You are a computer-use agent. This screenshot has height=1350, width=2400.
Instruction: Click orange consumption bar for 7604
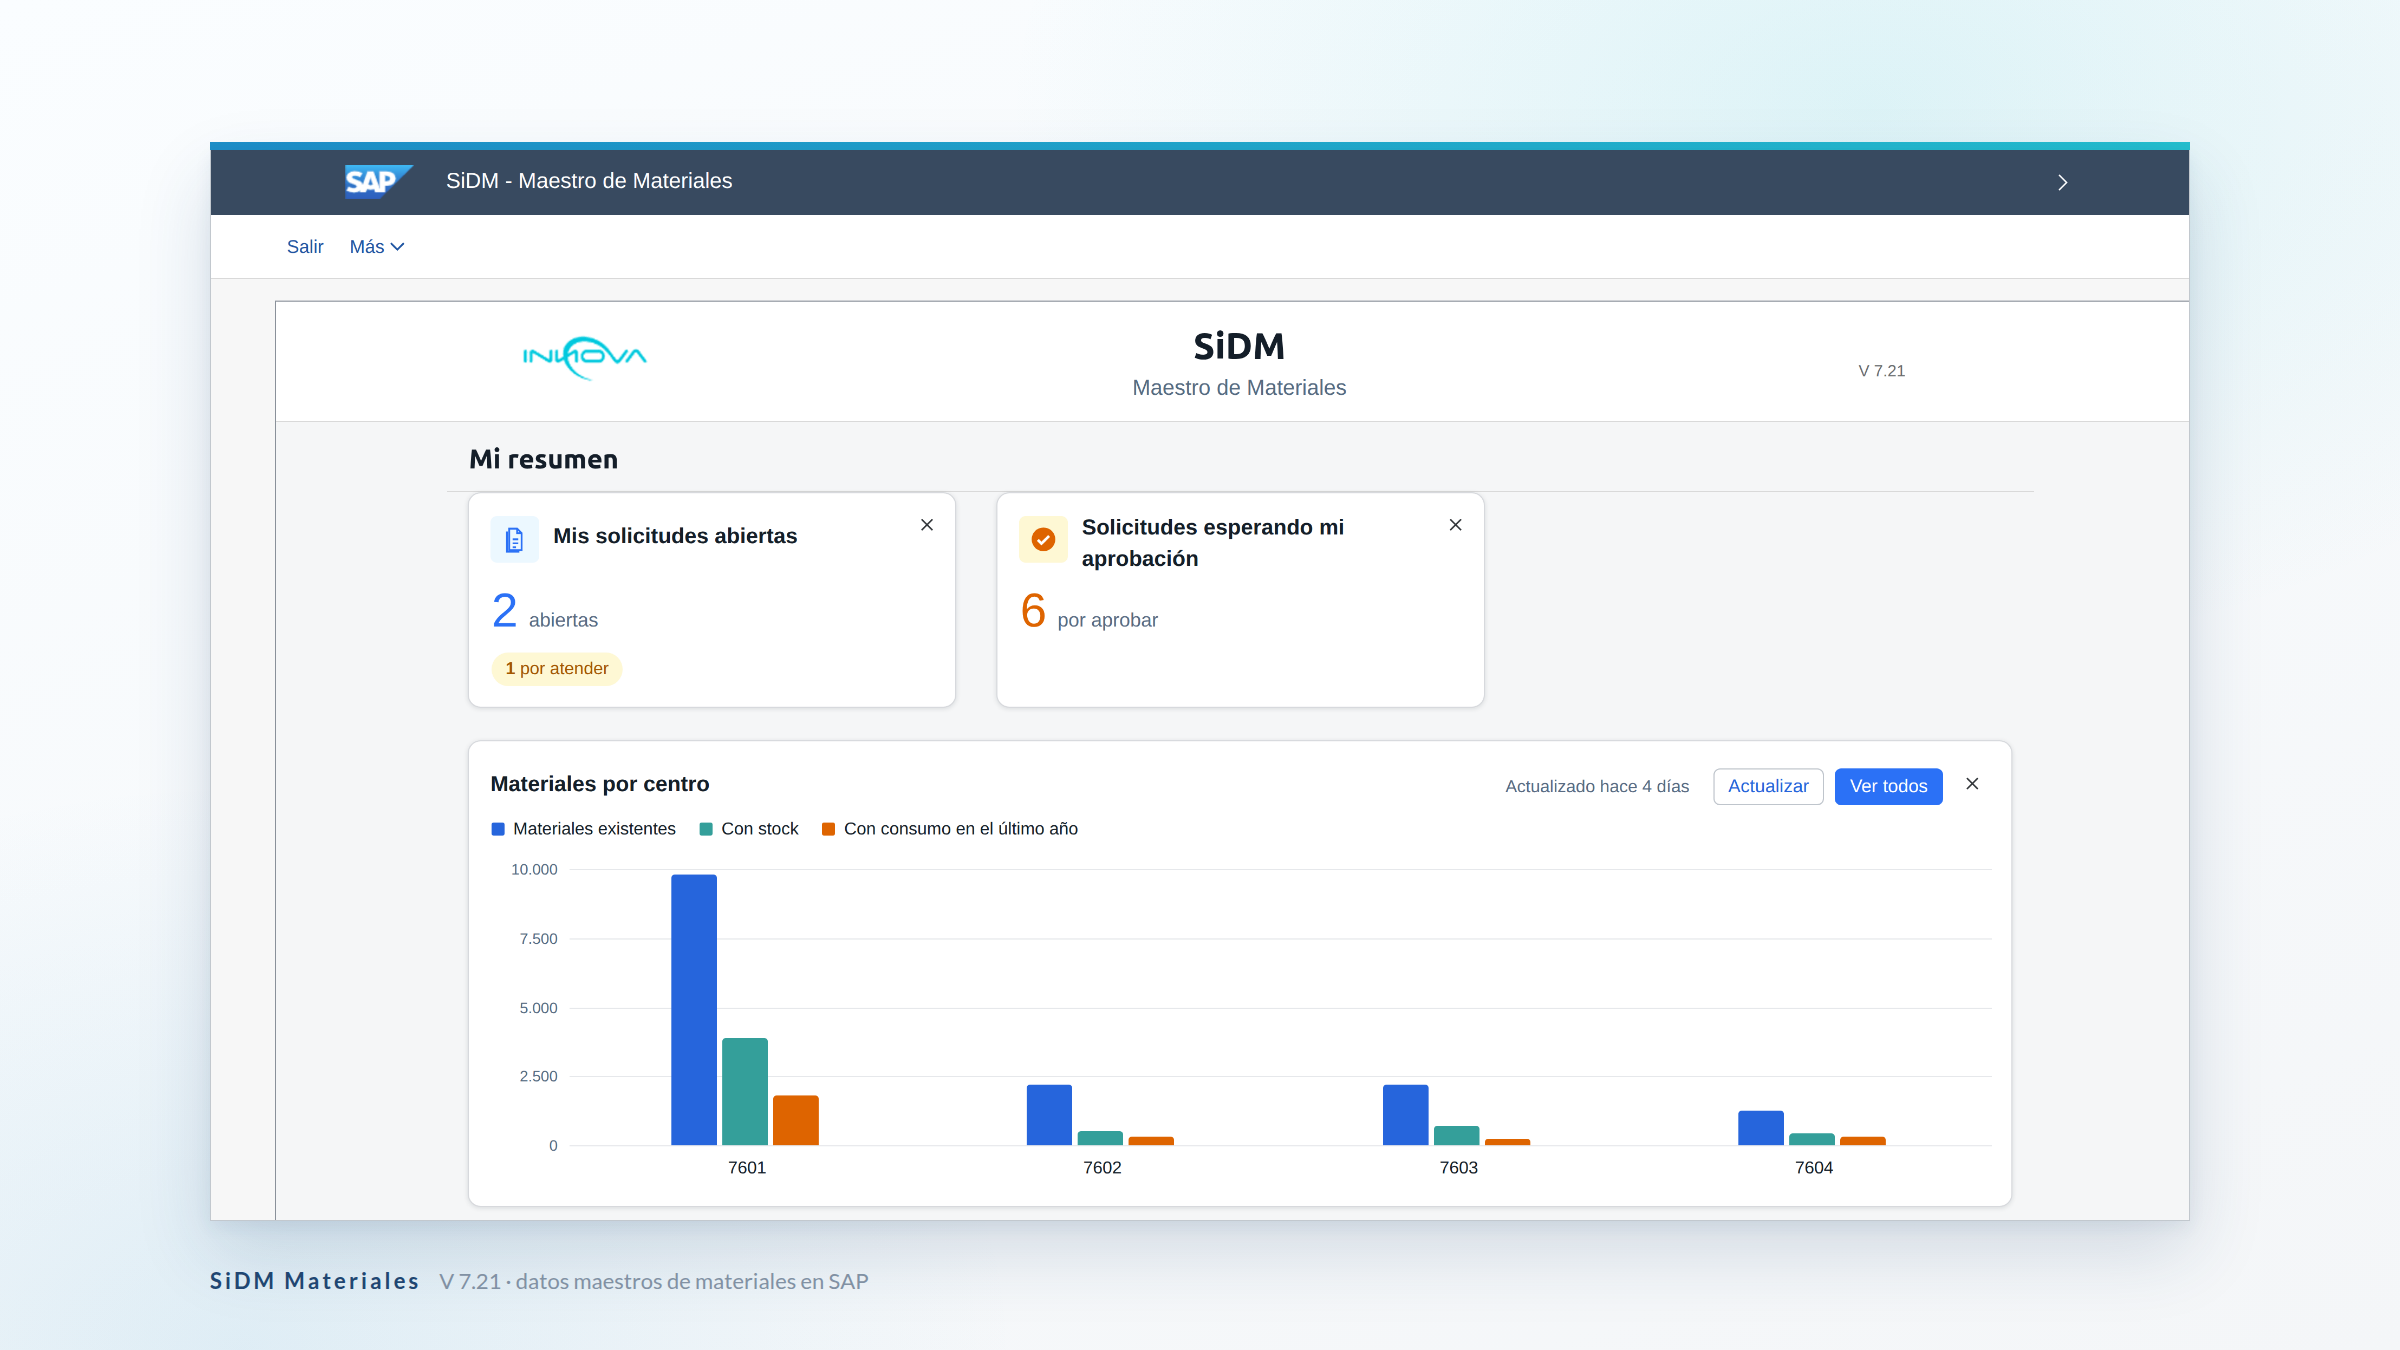[1863, 1141]
